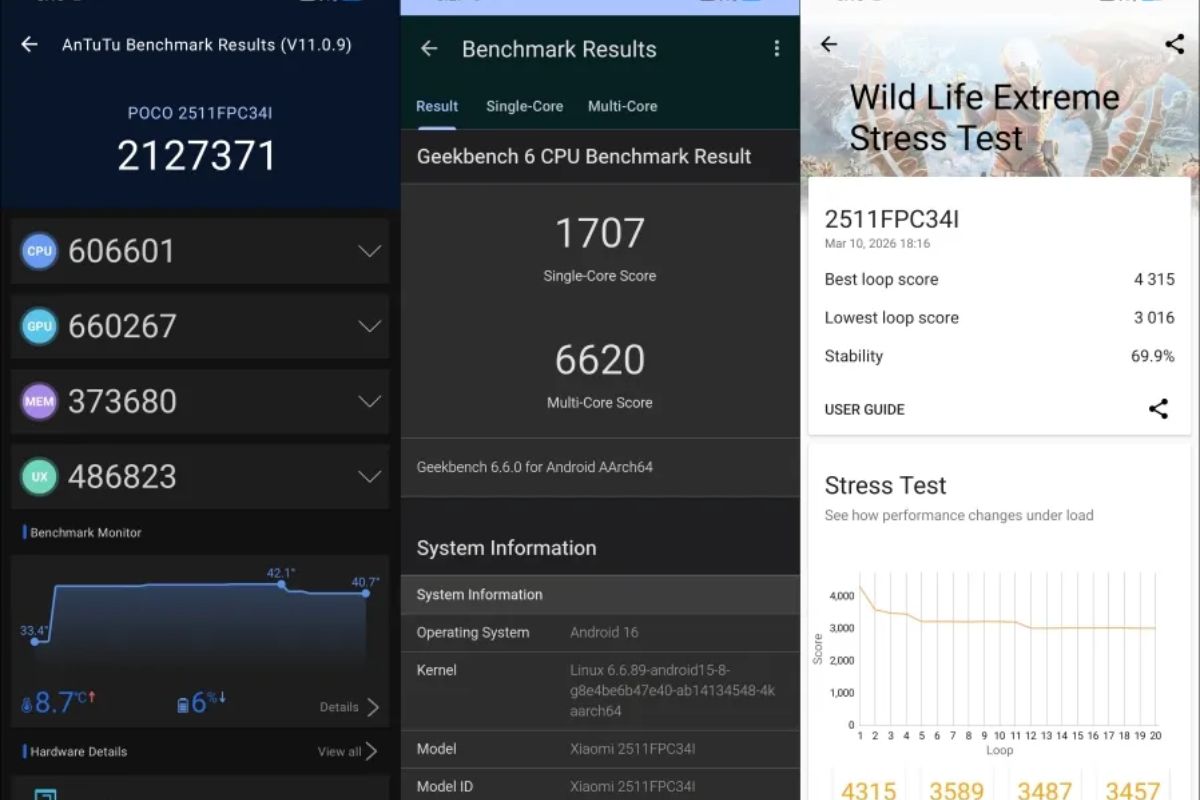The image size is (1200, 800).
Task: Select loop score 3487 below chart
Action: (x=1045, y=790)
